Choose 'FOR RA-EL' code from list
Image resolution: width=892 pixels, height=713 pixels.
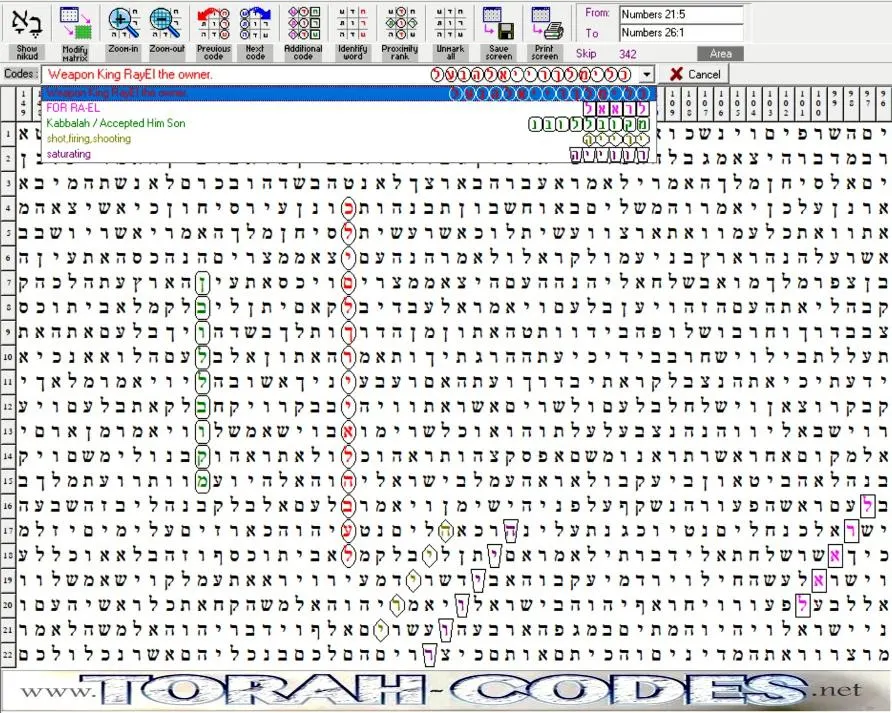coord(349,108)
